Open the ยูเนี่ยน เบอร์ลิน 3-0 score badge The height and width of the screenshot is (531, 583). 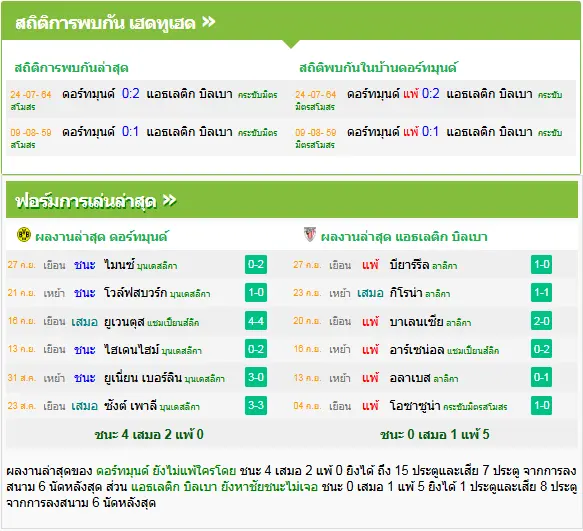point(256,377)
